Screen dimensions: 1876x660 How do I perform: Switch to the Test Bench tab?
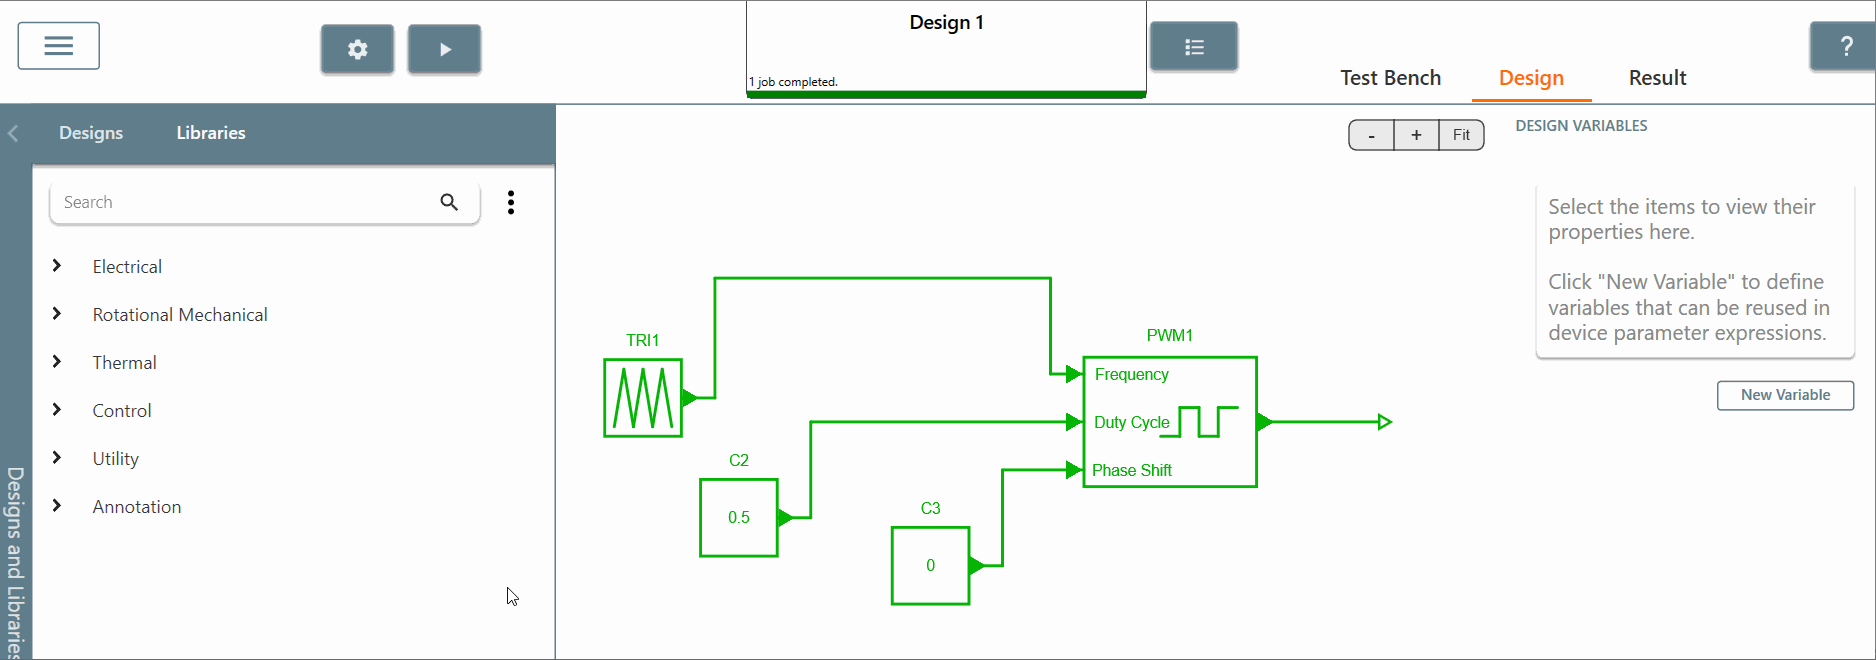(x=1390, y=78)
